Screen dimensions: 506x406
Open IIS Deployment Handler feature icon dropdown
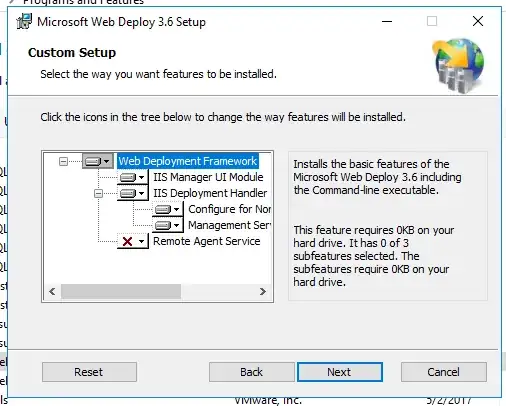(132, 193)
